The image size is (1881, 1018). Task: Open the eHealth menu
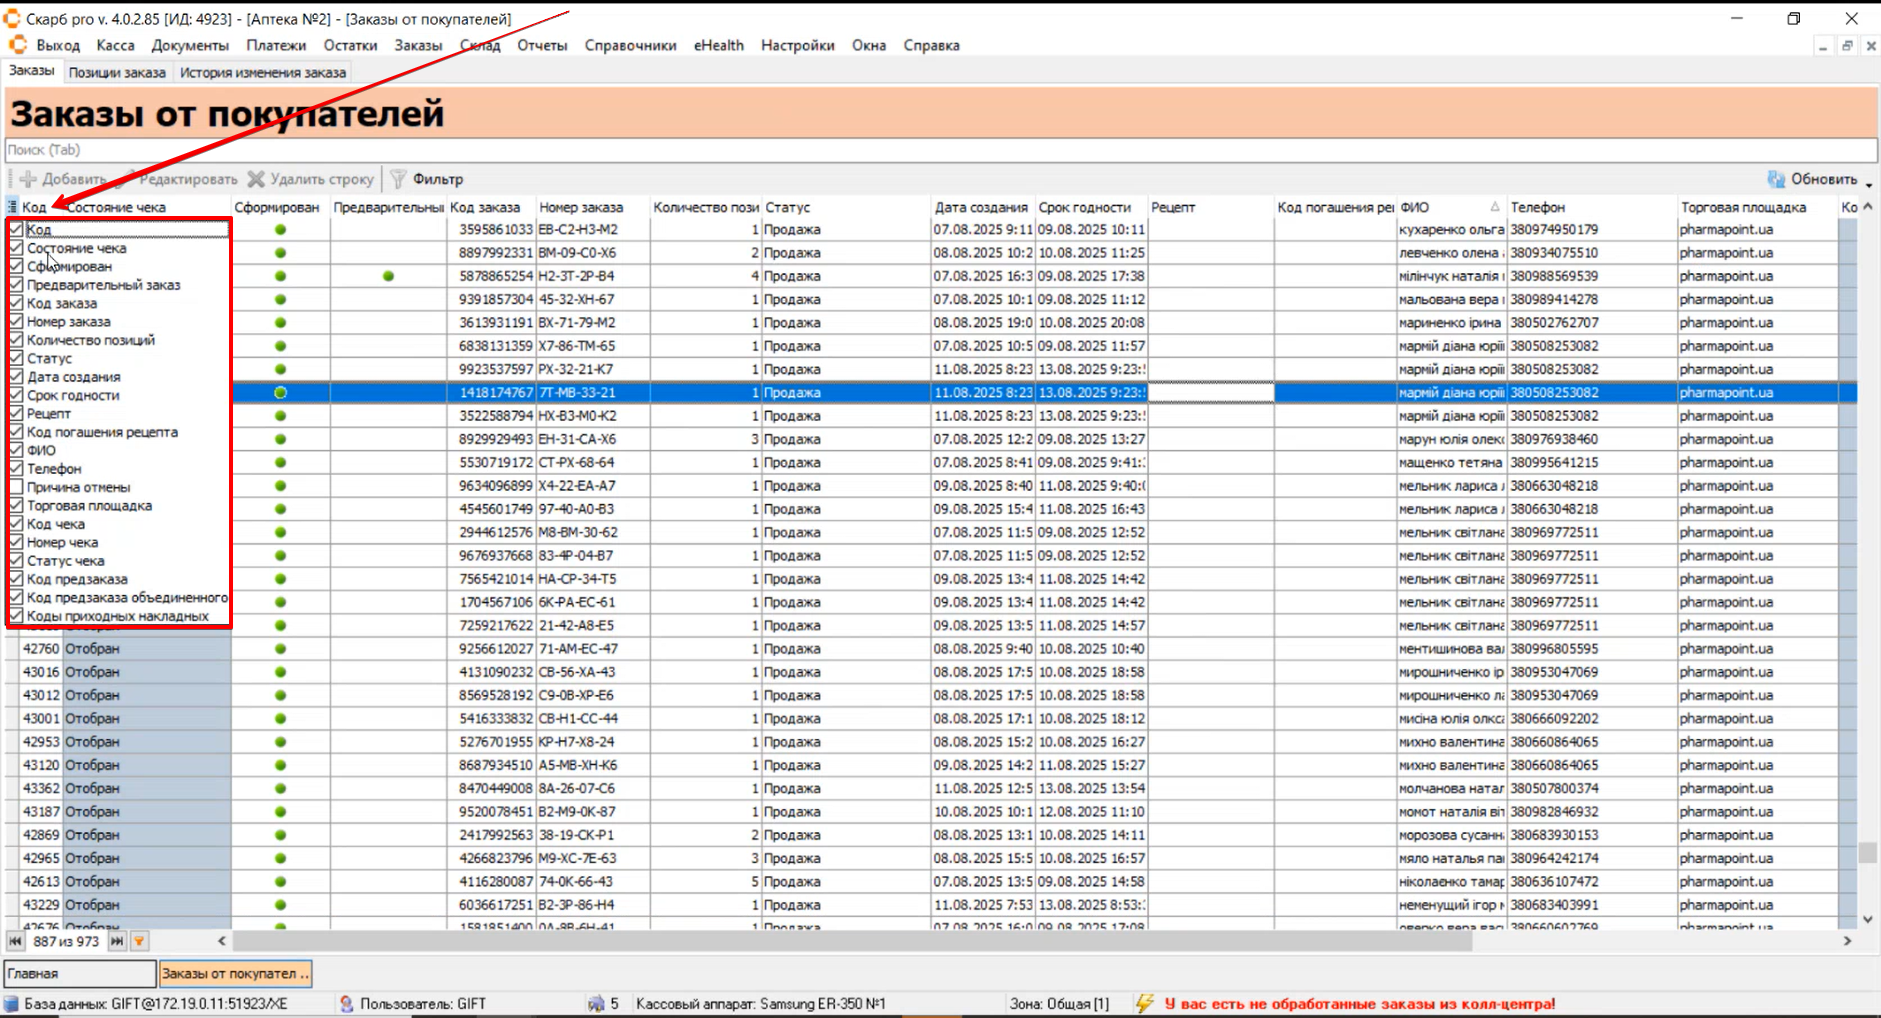(x=718, y=45)
